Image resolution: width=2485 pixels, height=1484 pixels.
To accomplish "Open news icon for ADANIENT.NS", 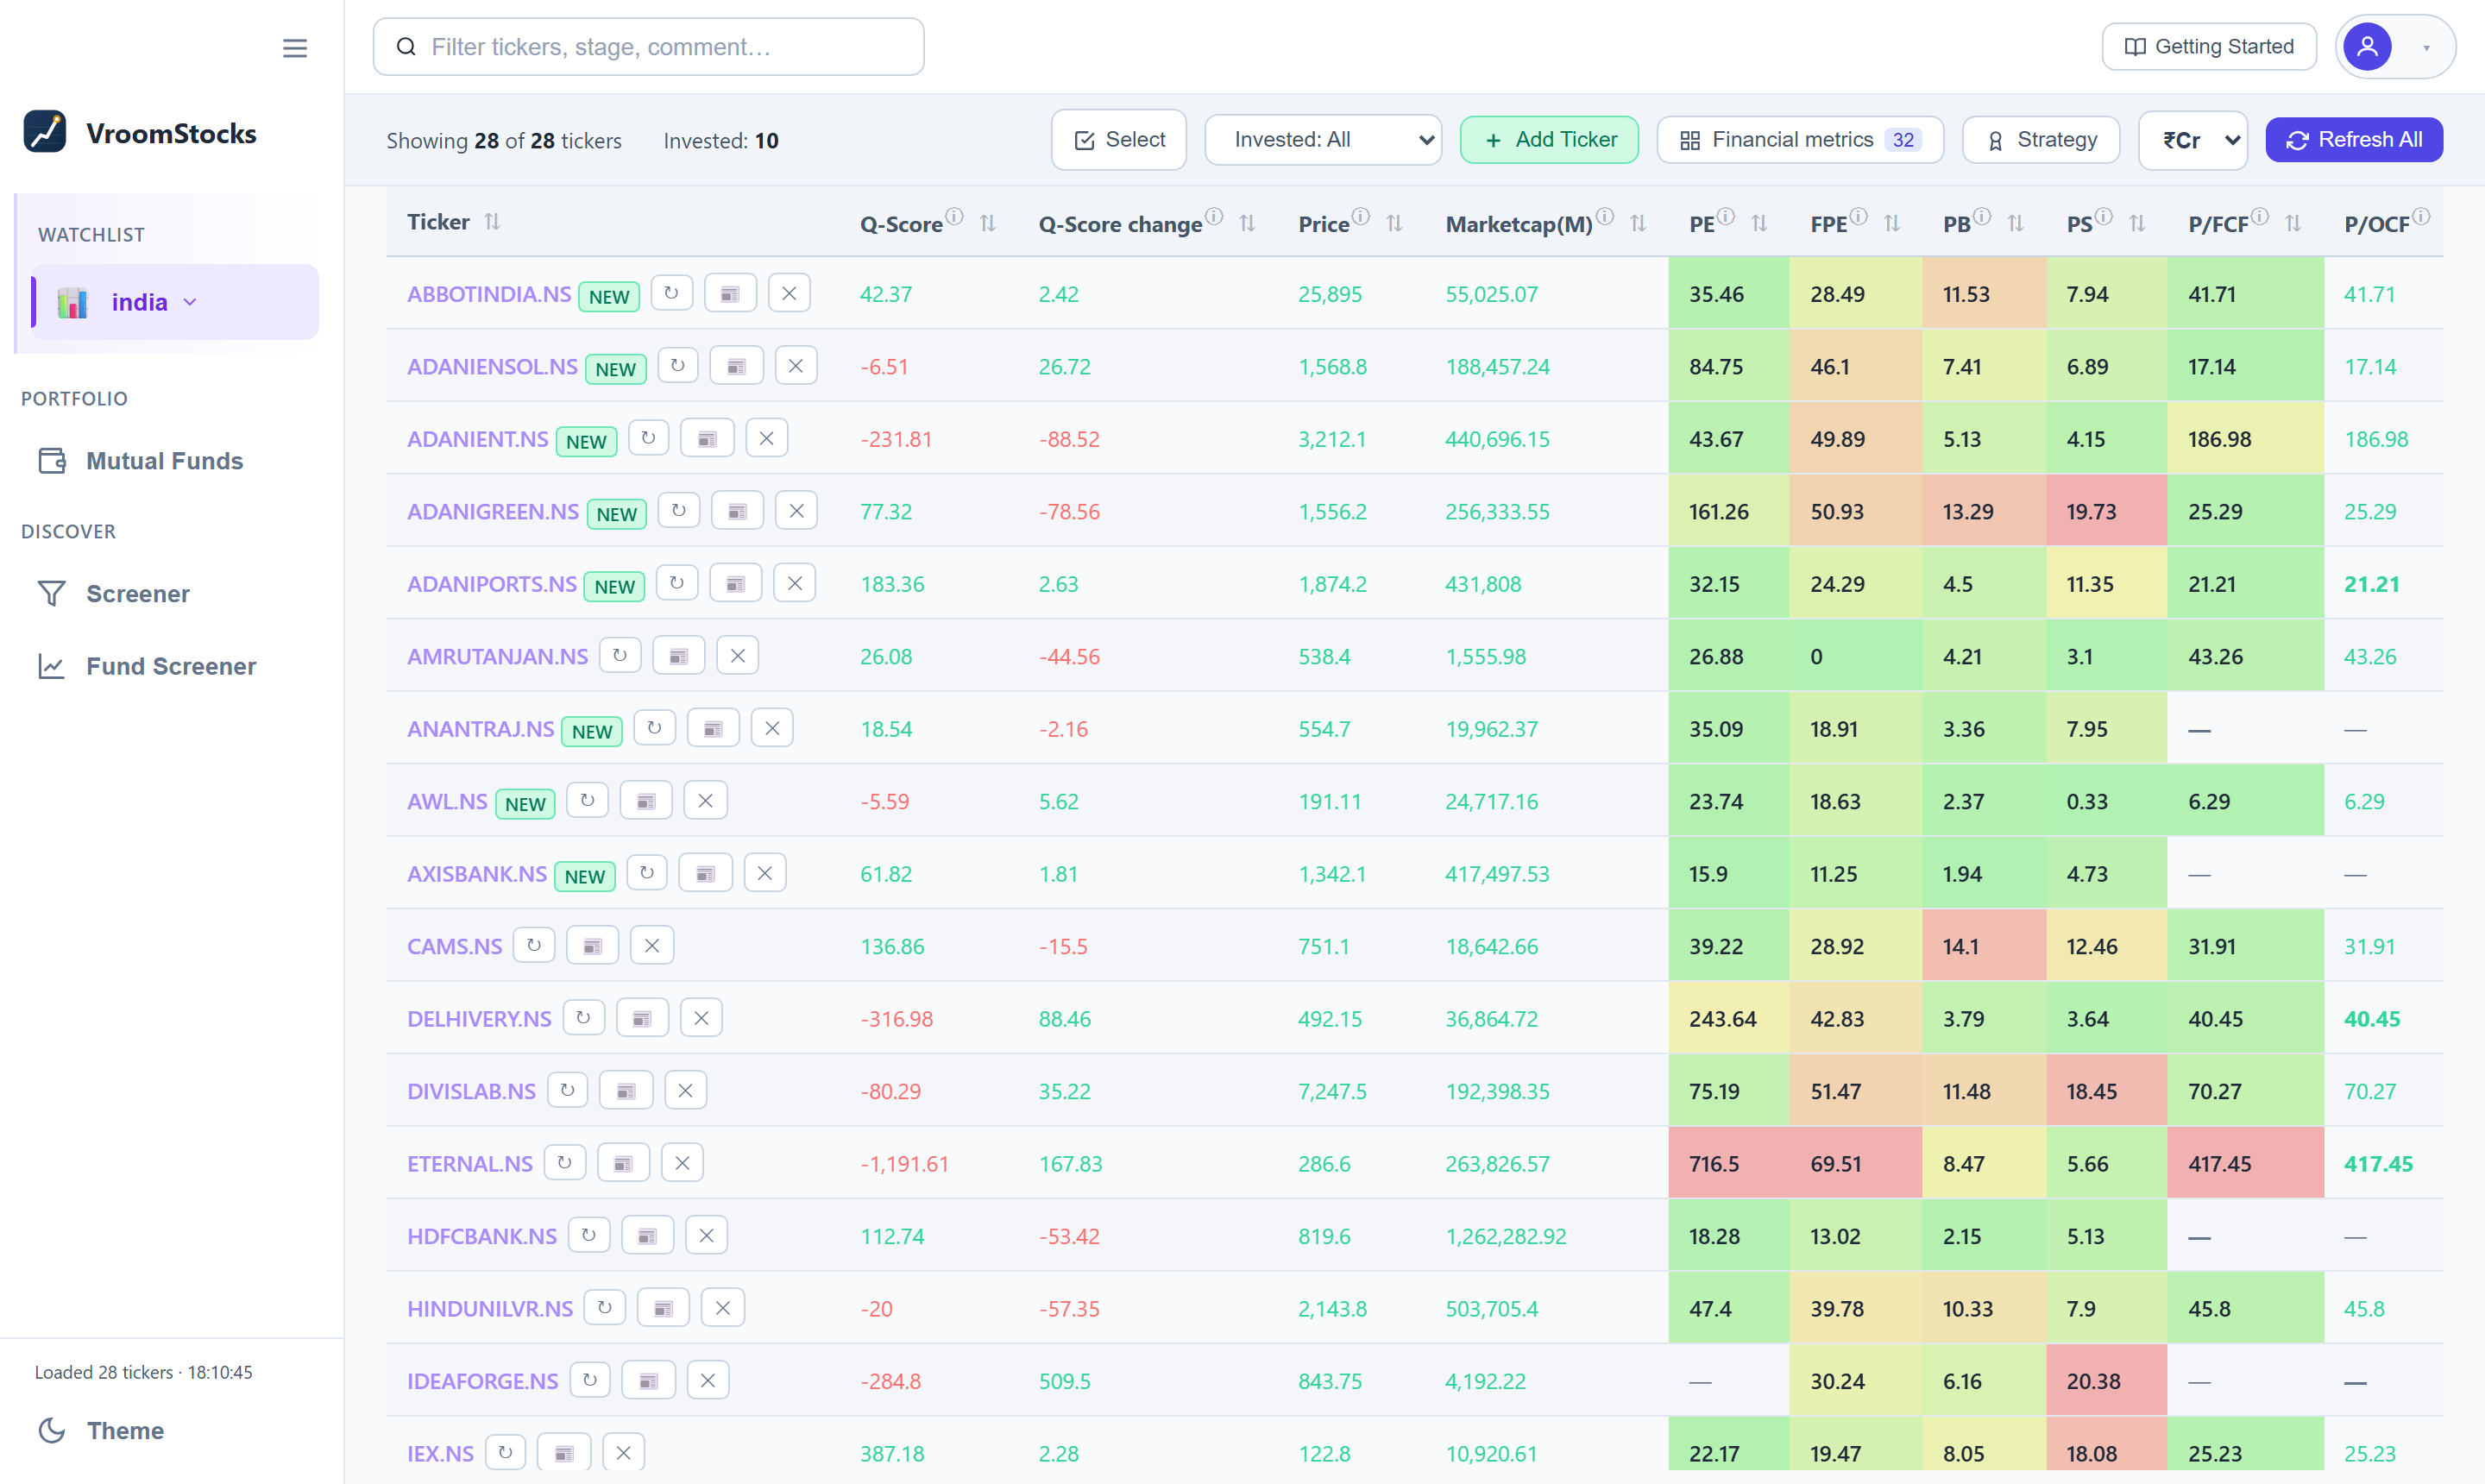I will (x=707, y=438).
